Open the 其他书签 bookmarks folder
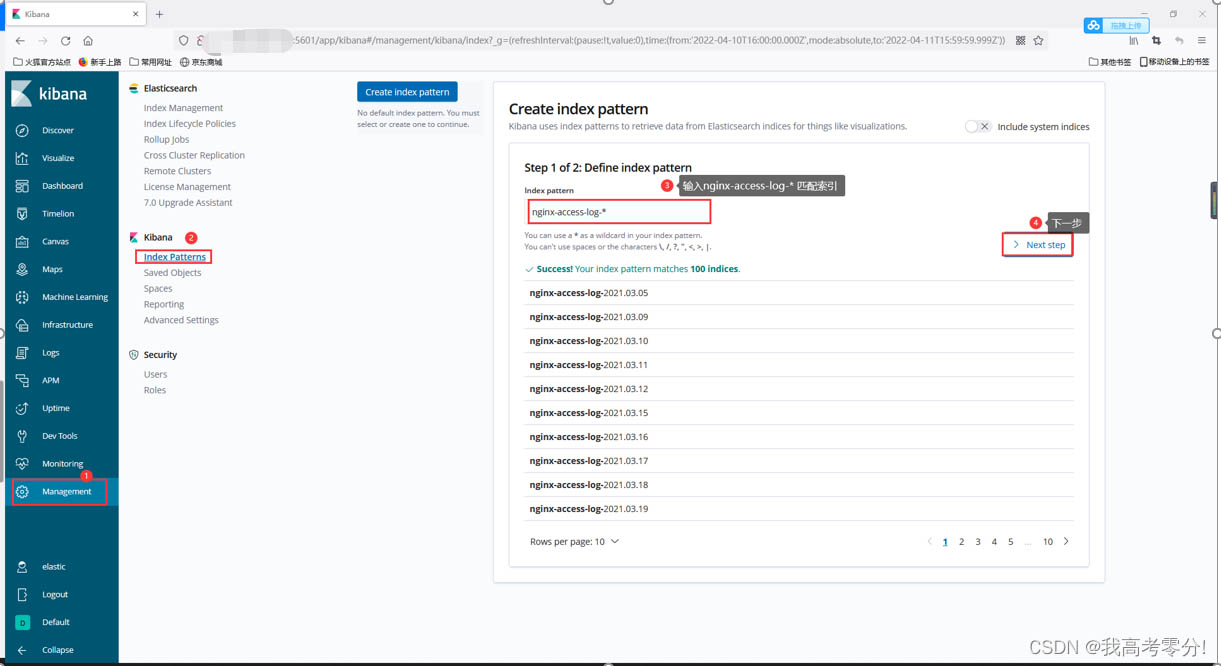 [1110, 62]
